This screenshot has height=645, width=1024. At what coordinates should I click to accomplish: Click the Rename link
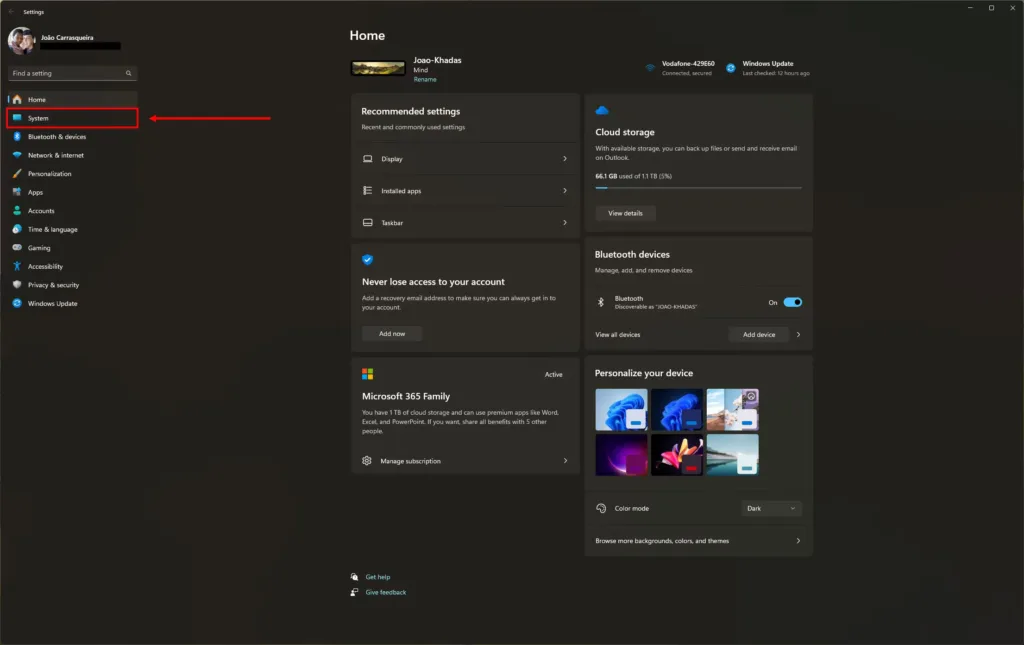[424, 80]
